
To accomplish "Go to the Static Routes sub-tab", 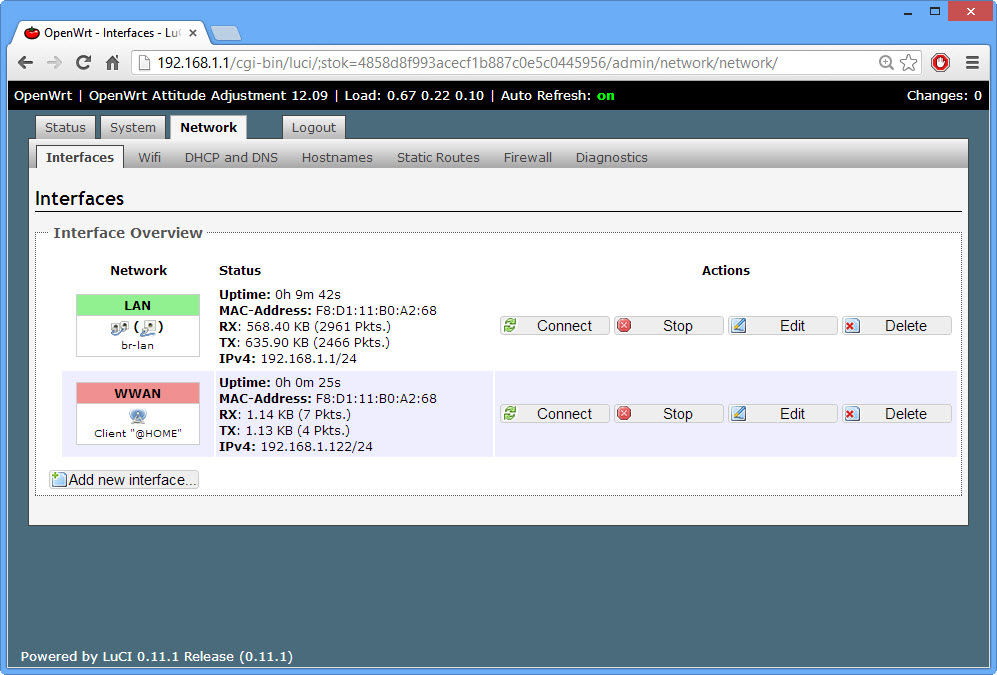I will 438,157.
